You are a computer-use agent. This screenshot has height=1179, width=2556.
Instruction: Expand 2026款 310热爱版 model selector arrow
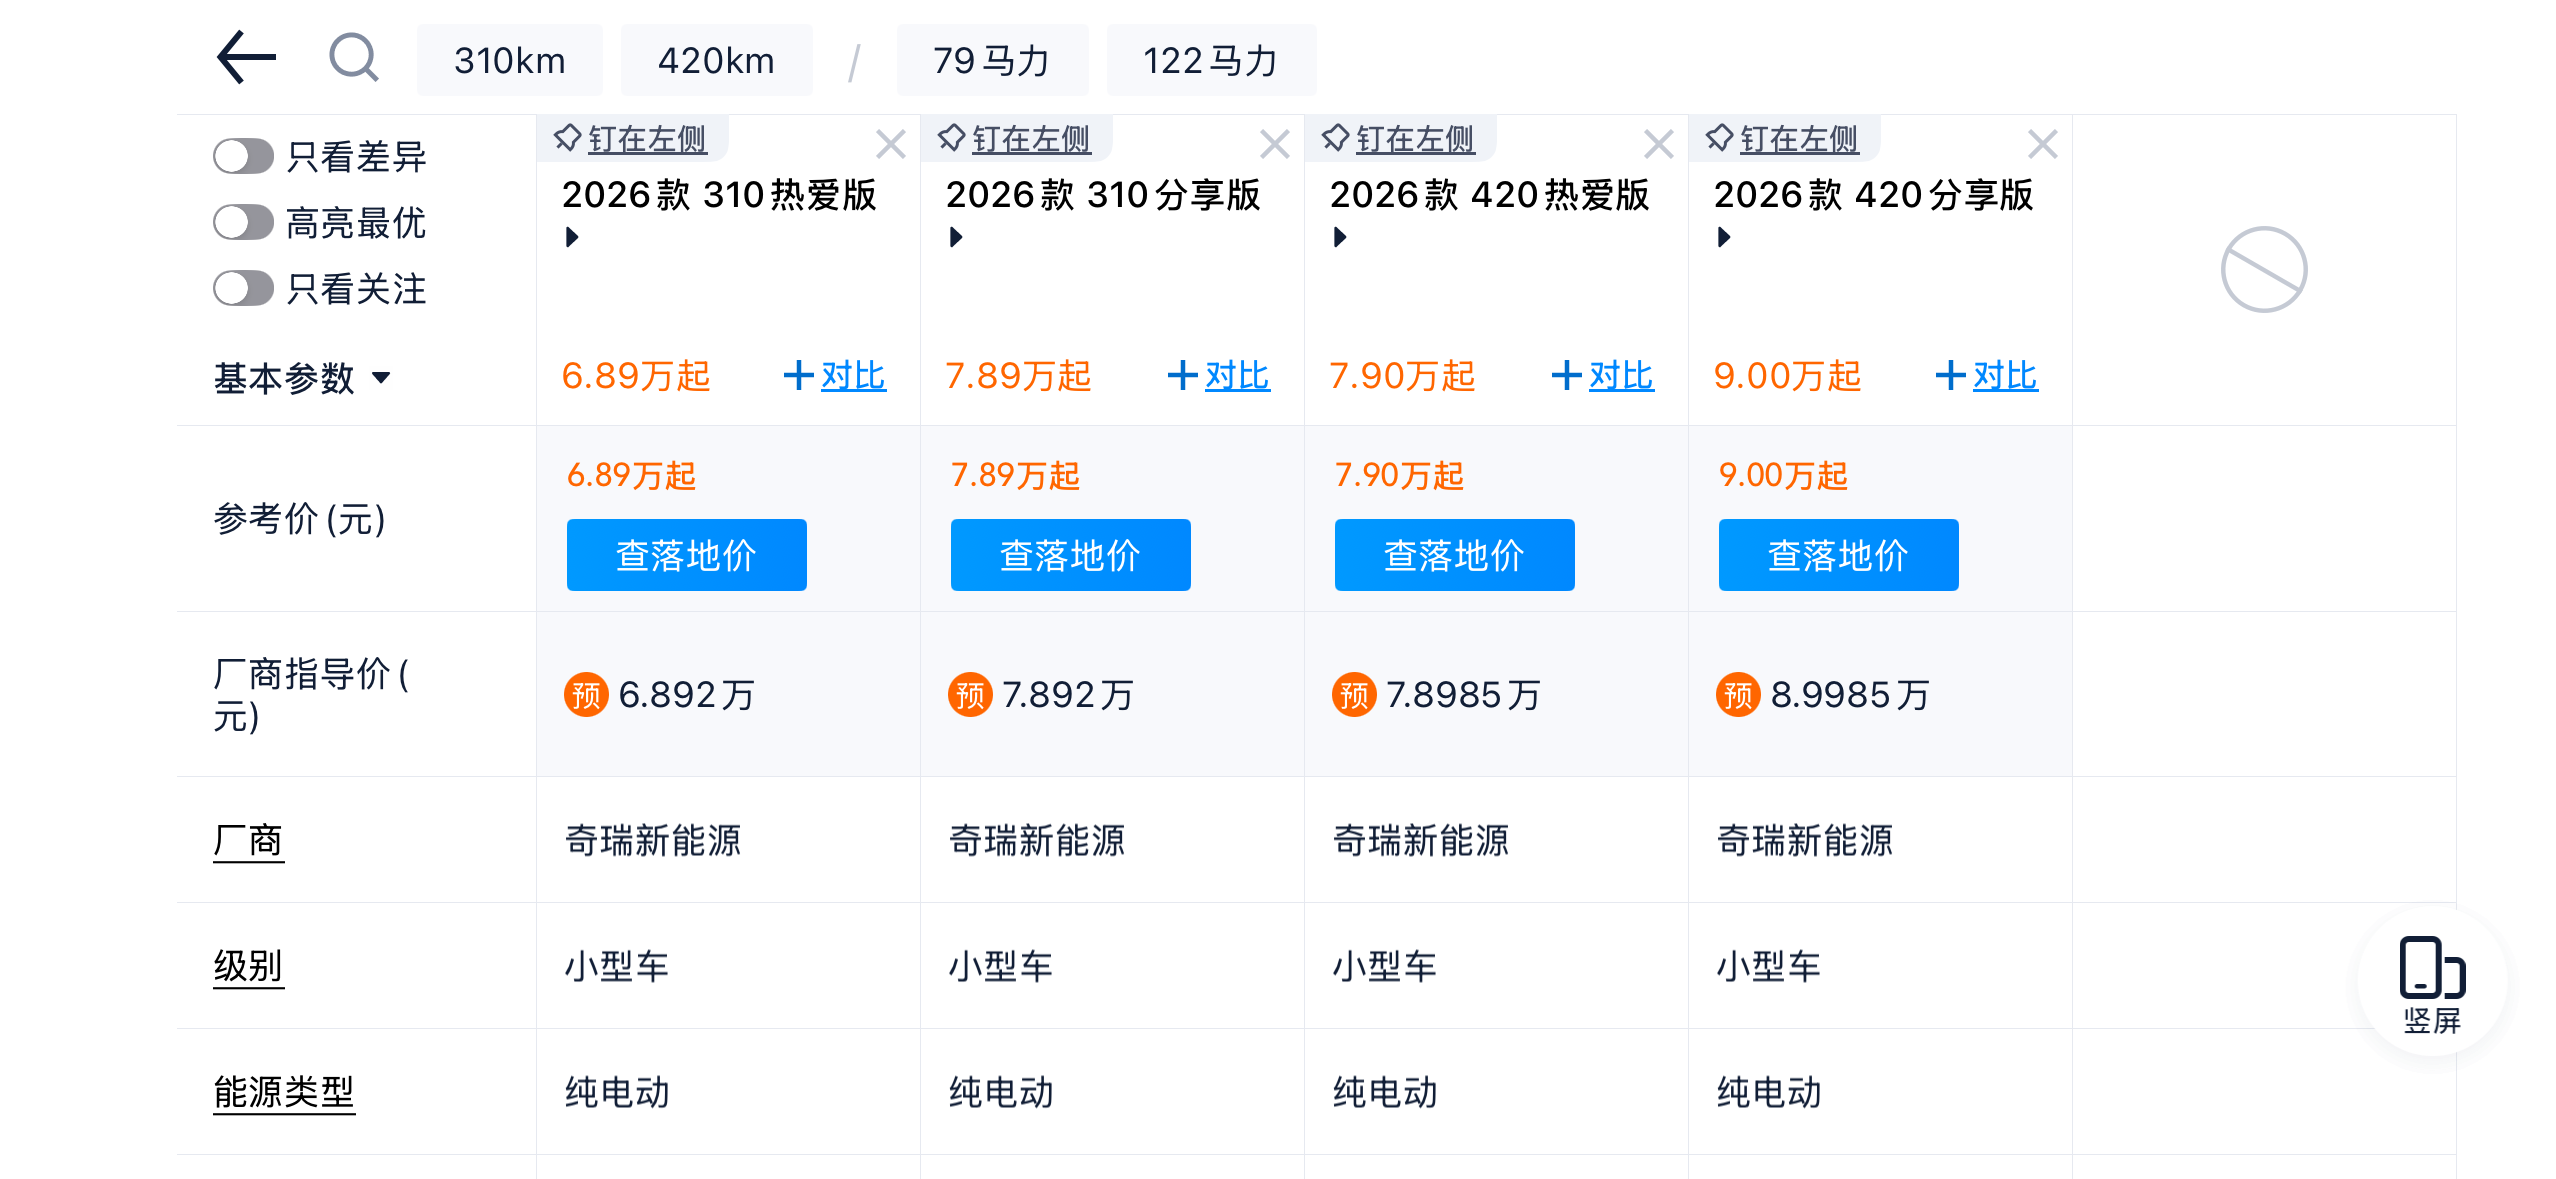pyautogui.click(x=572, y=237)
